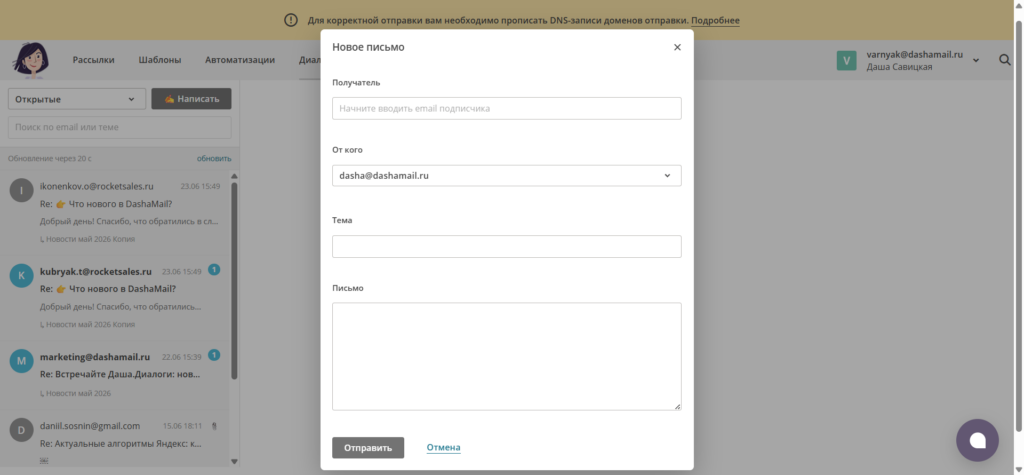Click the Отправить button
Viewport: 1024px width, 475px height.
[x=368, y=448]
